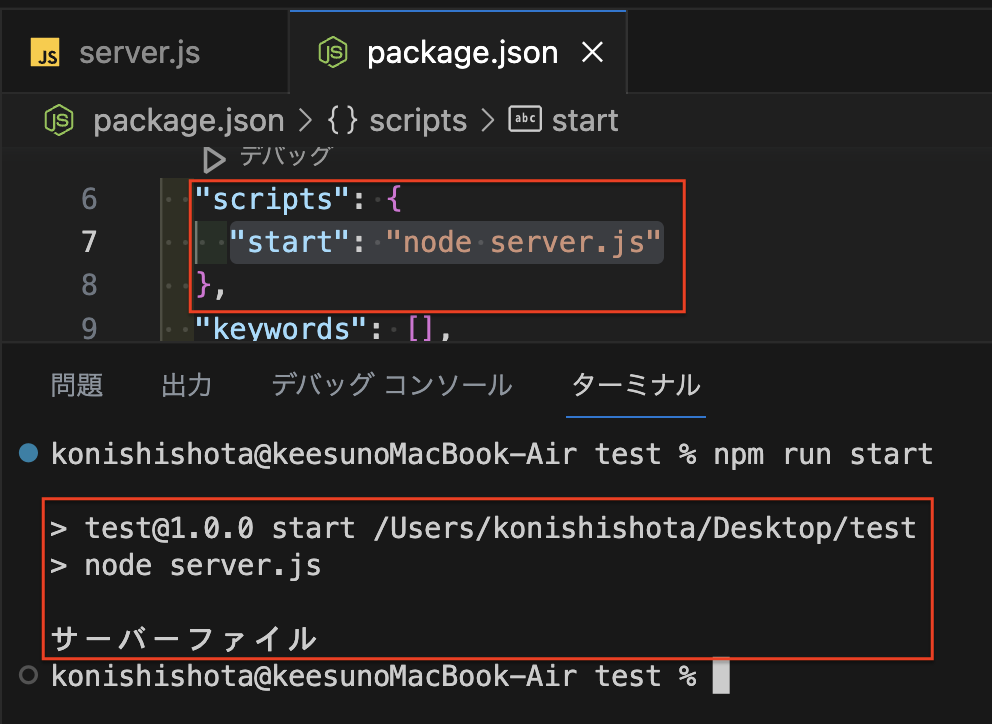Click the terminal input at the prompt cursor
This screenshot has width=992, height=724.
(x=722, y=675)
